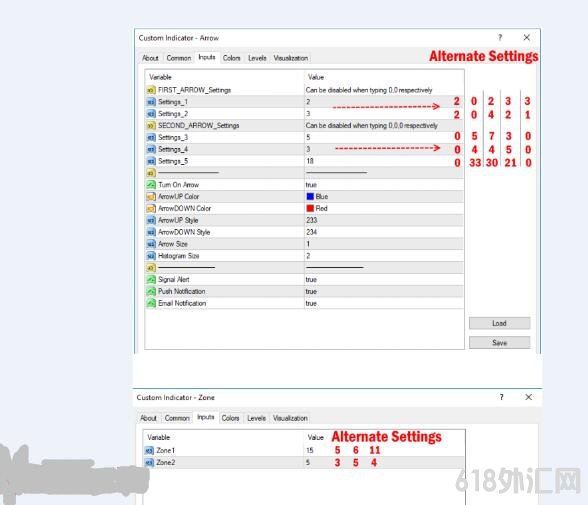Toggle the Push Notification true value
This screenshot has height=505, width=588.
pos(384,291)
